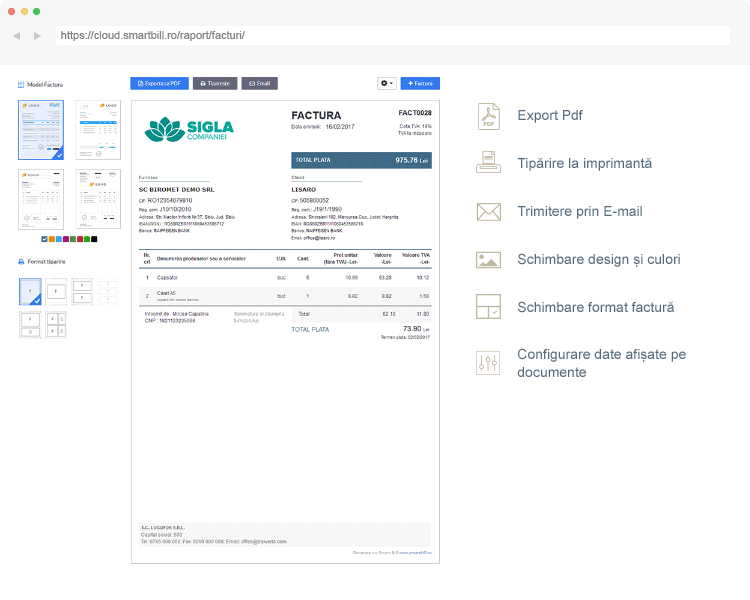Select the second invoice template with blue table header

pos(97,130)
